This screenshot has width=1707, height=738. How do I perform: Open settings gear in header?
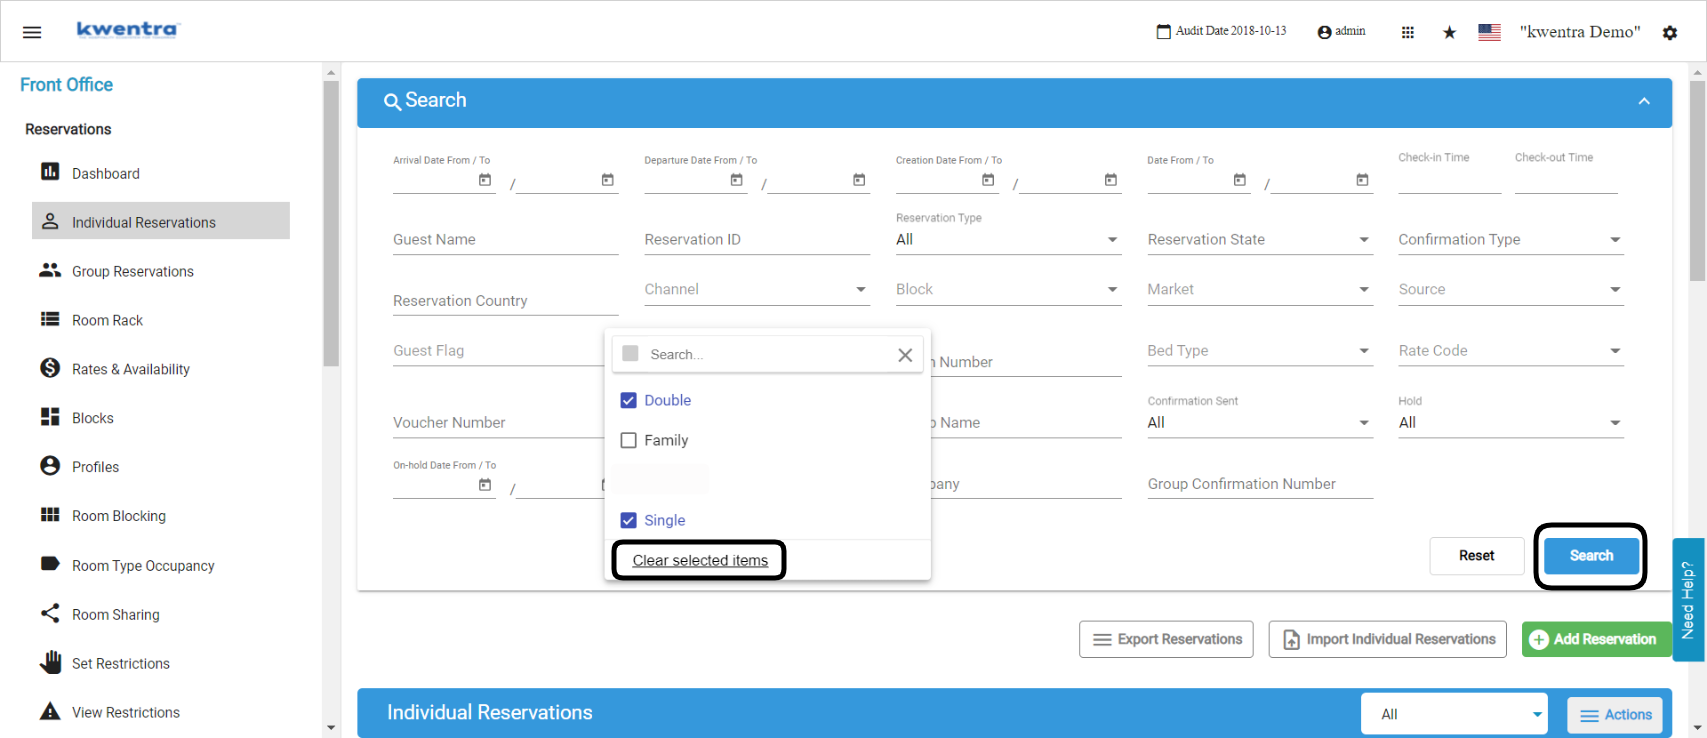(x=1670, y=32)
